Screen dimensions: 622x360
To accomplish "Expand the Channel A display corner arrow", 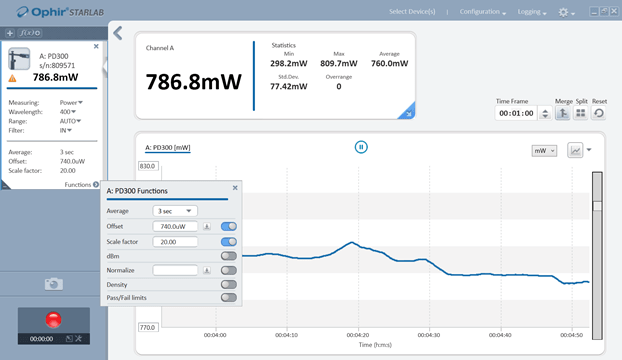I will pos(408,113).
